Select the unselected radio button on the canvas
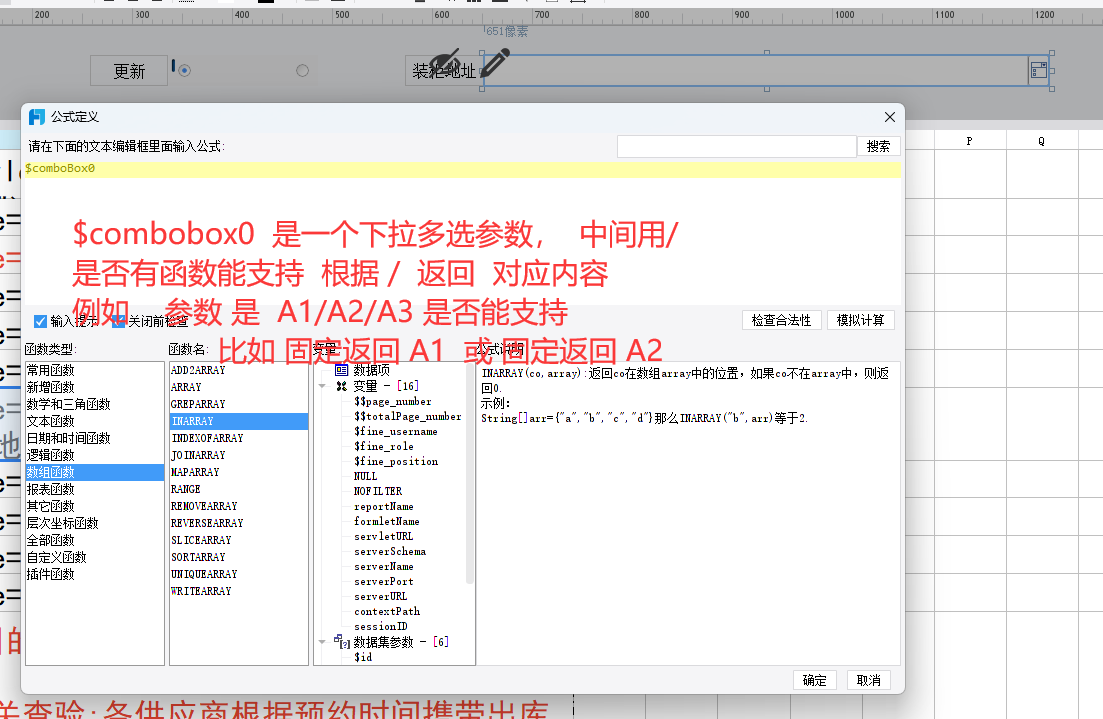The width and height of the screenshot is (1103, 719). pos(303,70)
